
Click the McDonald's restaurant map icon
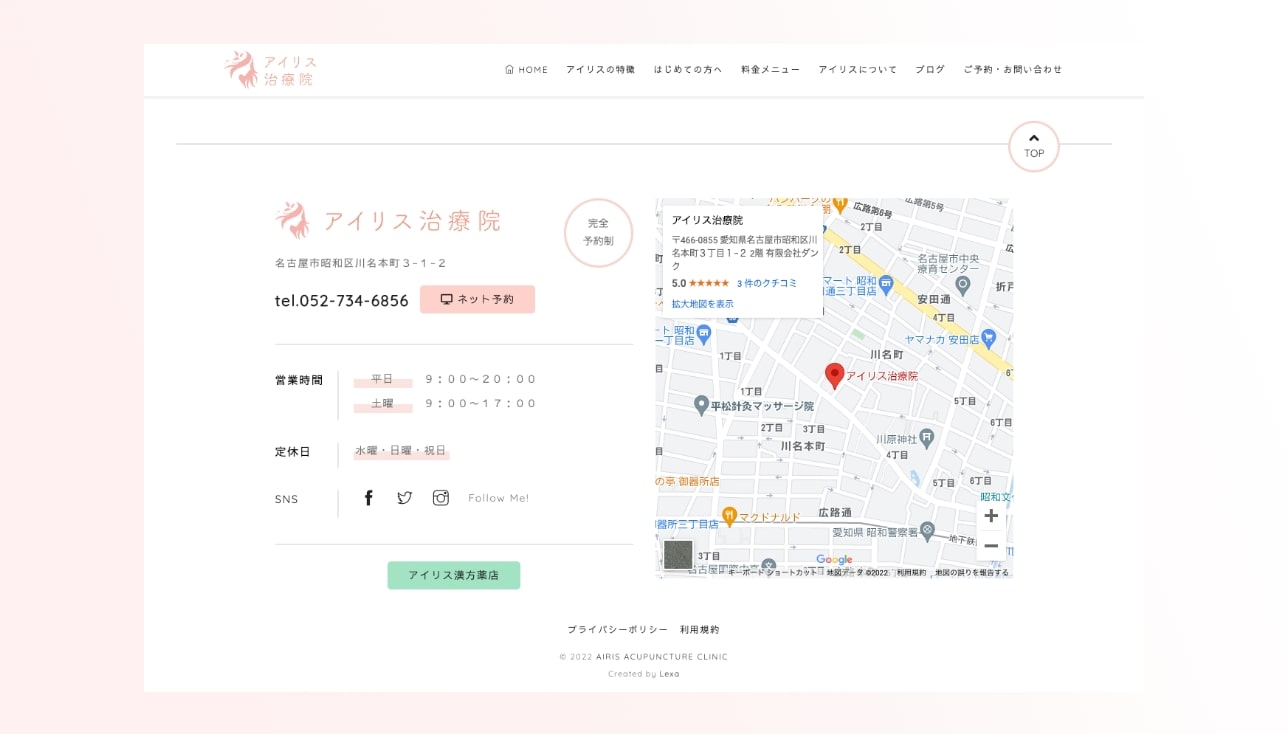730,516
